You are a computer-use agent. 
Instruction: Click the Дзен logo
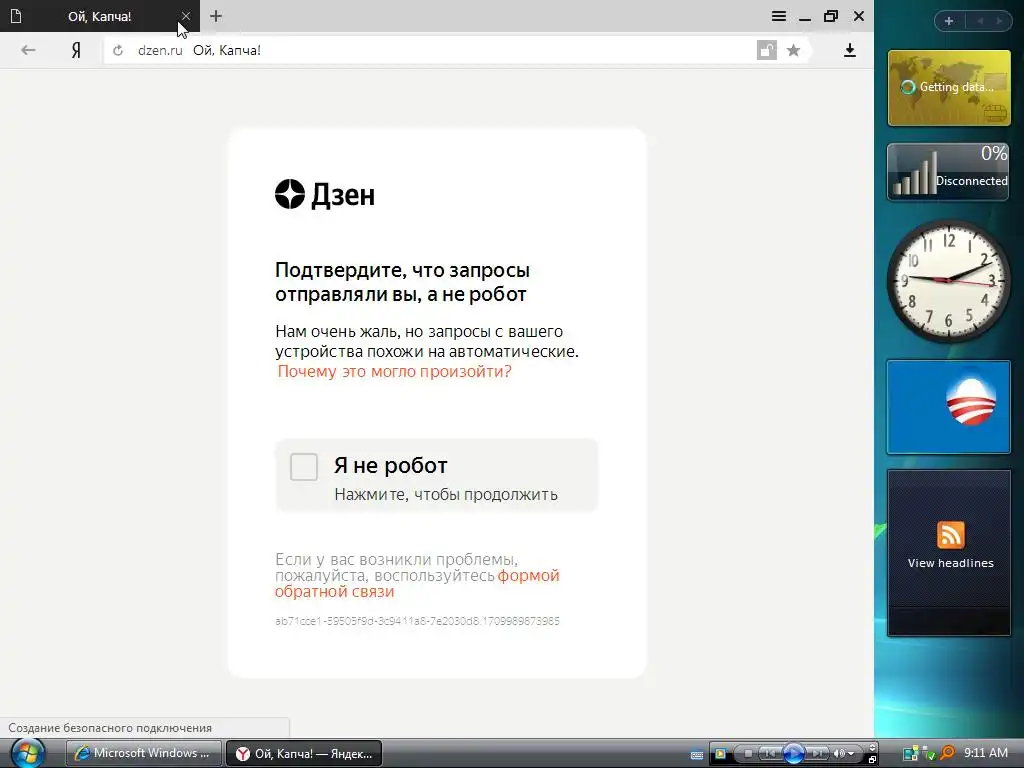pos(325,194)
